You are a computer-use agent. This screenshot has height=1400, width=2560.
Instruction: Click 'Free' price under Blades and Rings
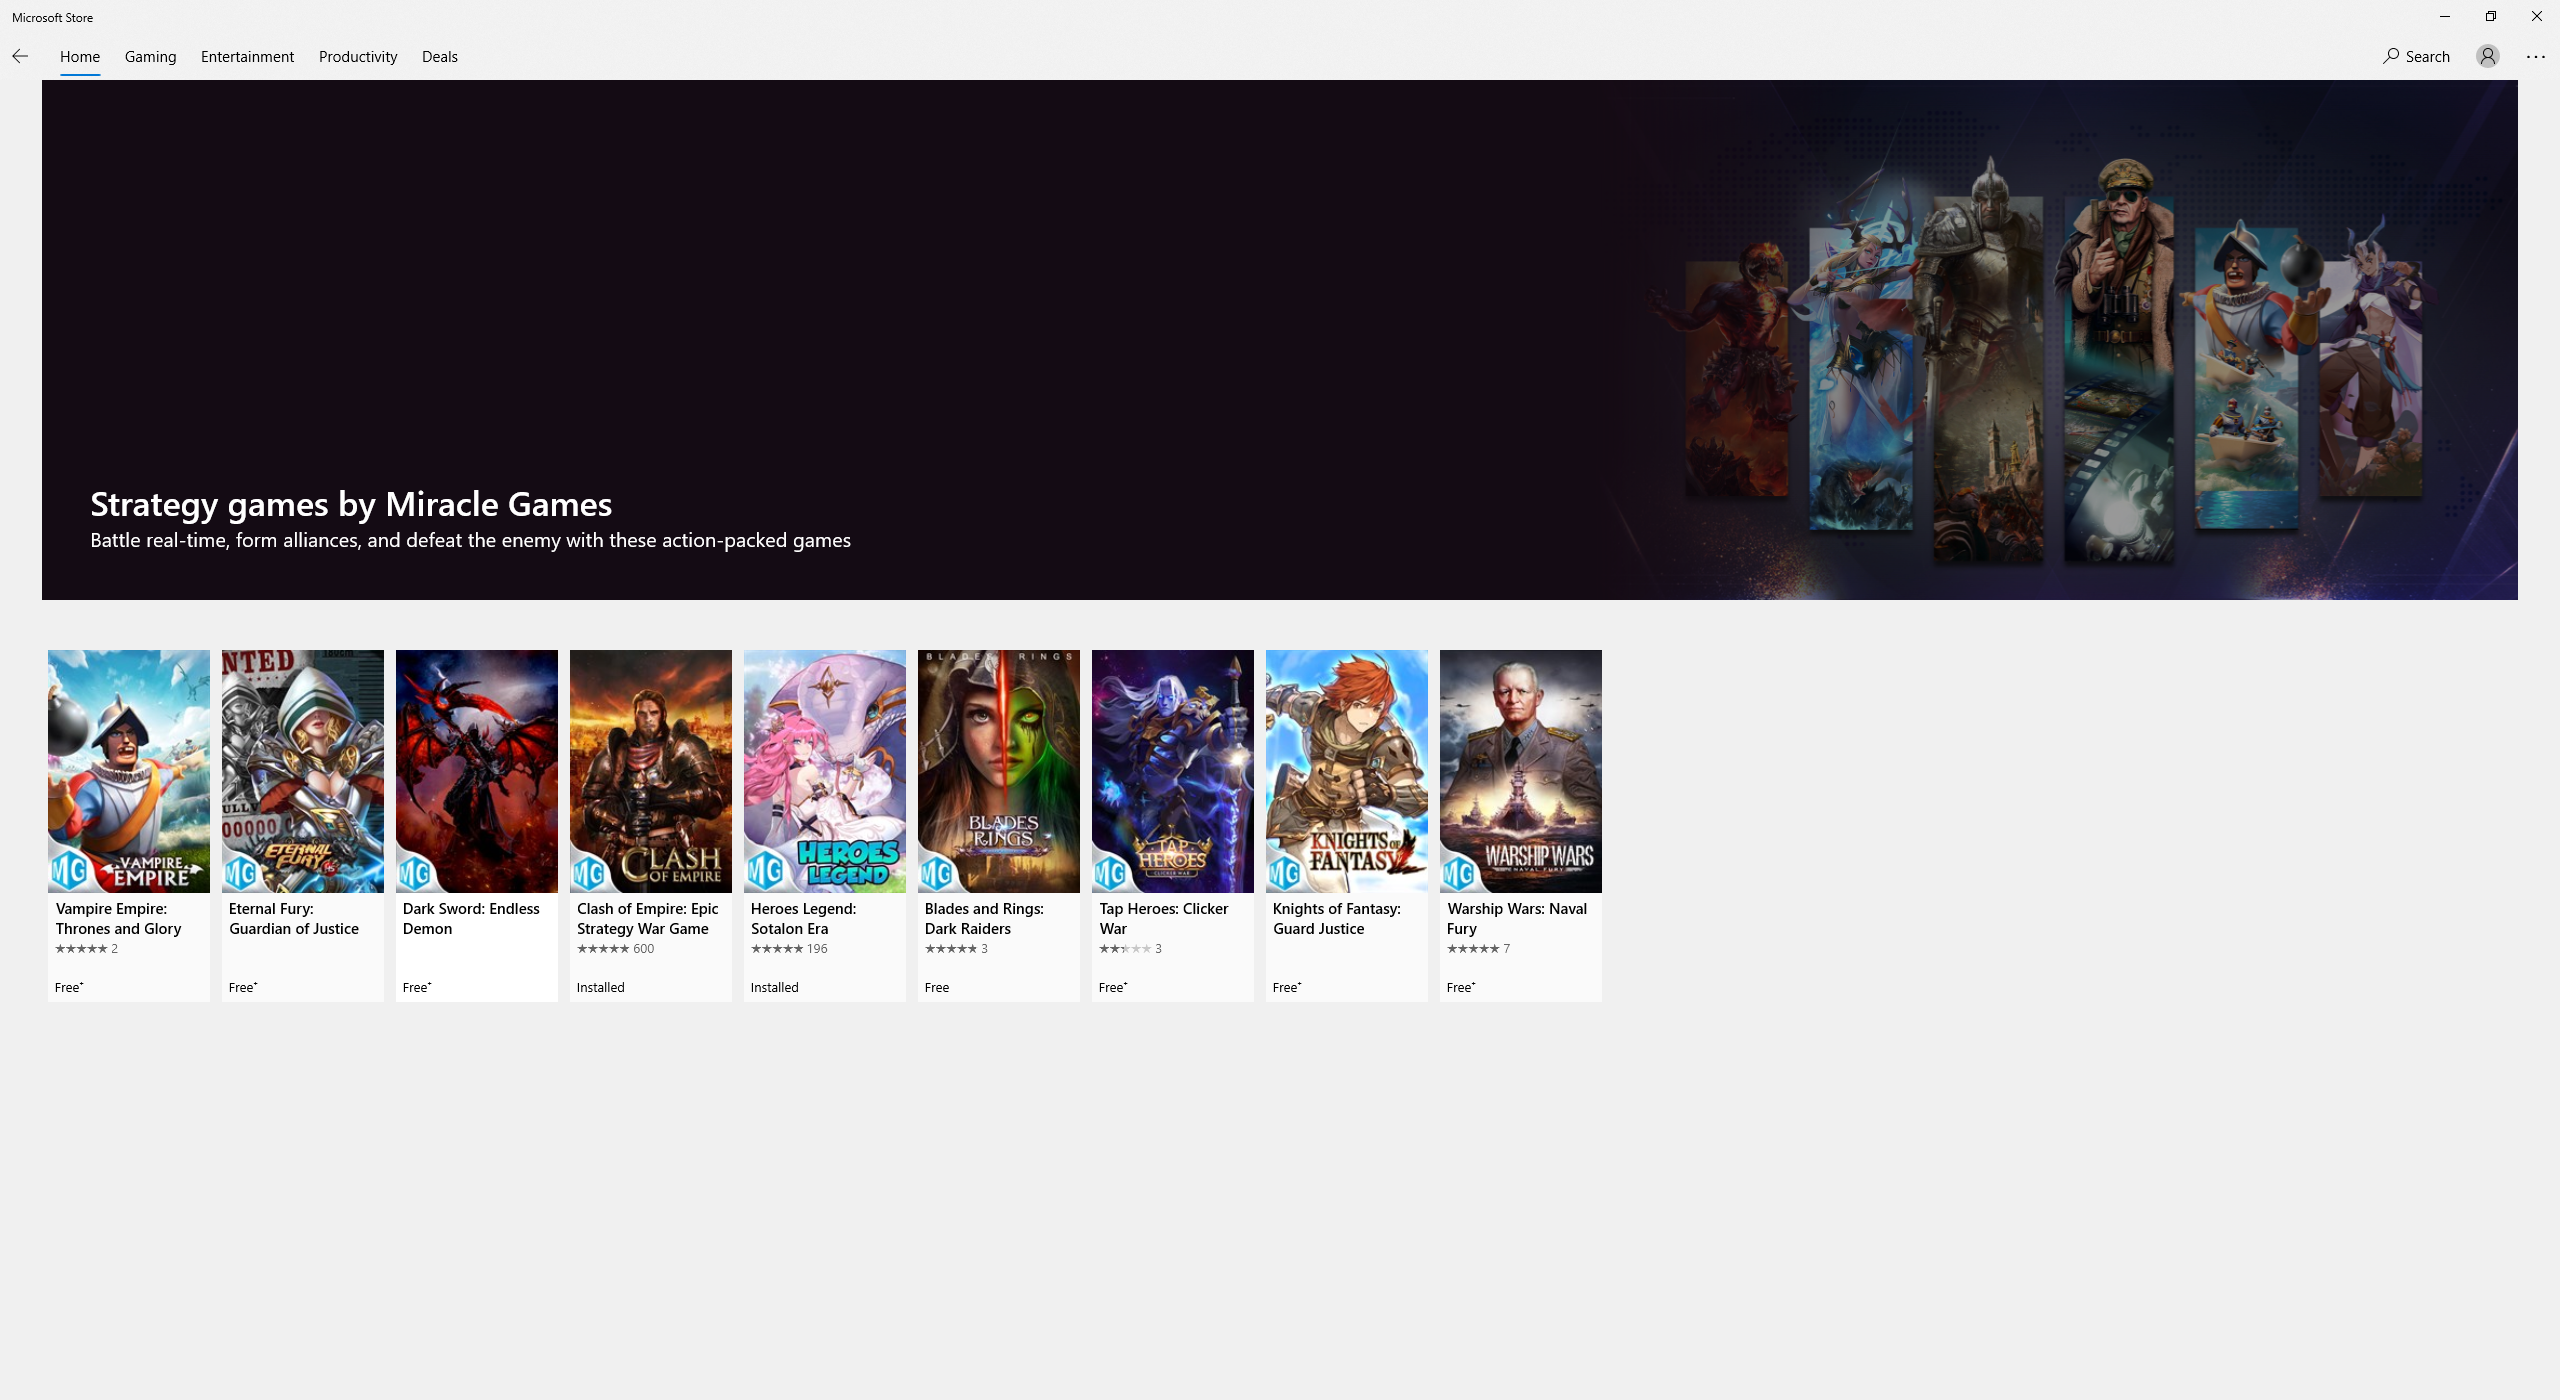tap(937, 987)
